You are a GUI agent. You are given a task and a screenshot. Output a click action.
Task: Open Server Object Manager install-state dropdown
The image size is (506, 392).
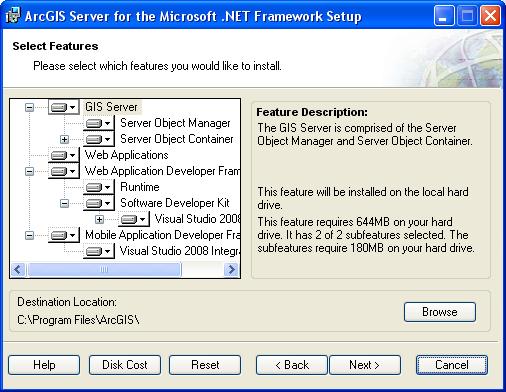[x=98, y=123]
